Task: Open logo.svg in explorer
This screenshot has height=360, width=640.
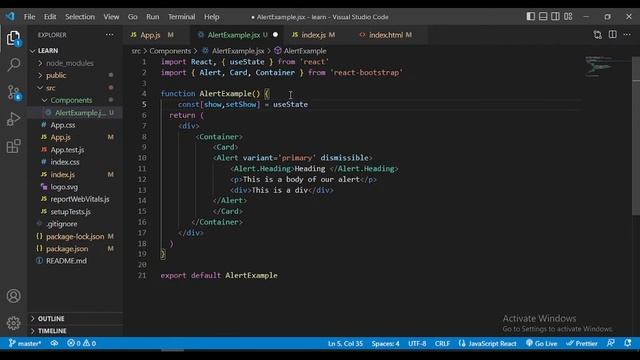Action: [76, 187]
